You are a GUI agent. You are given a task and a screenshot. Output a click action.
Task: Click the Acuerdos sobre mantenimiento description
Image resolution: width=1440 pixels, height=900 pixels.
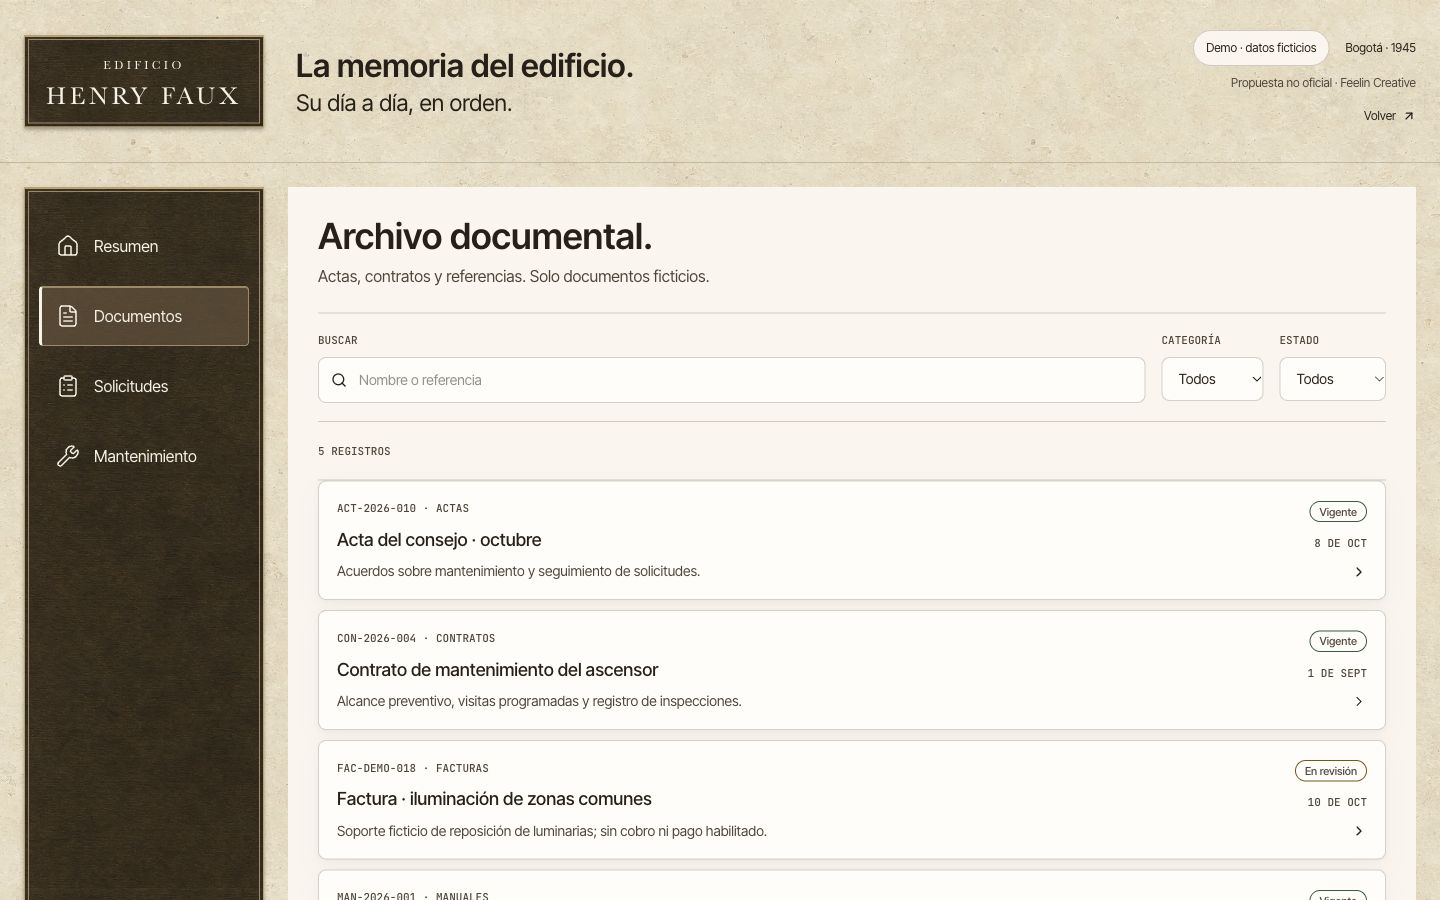coord(518,571)
